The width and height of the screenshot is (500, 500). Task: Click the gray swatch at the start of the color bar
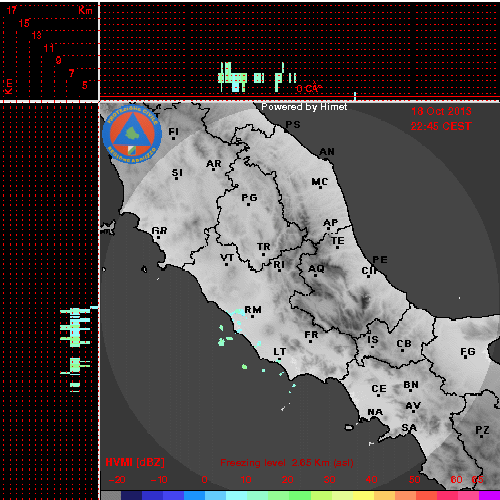point(111,495)
